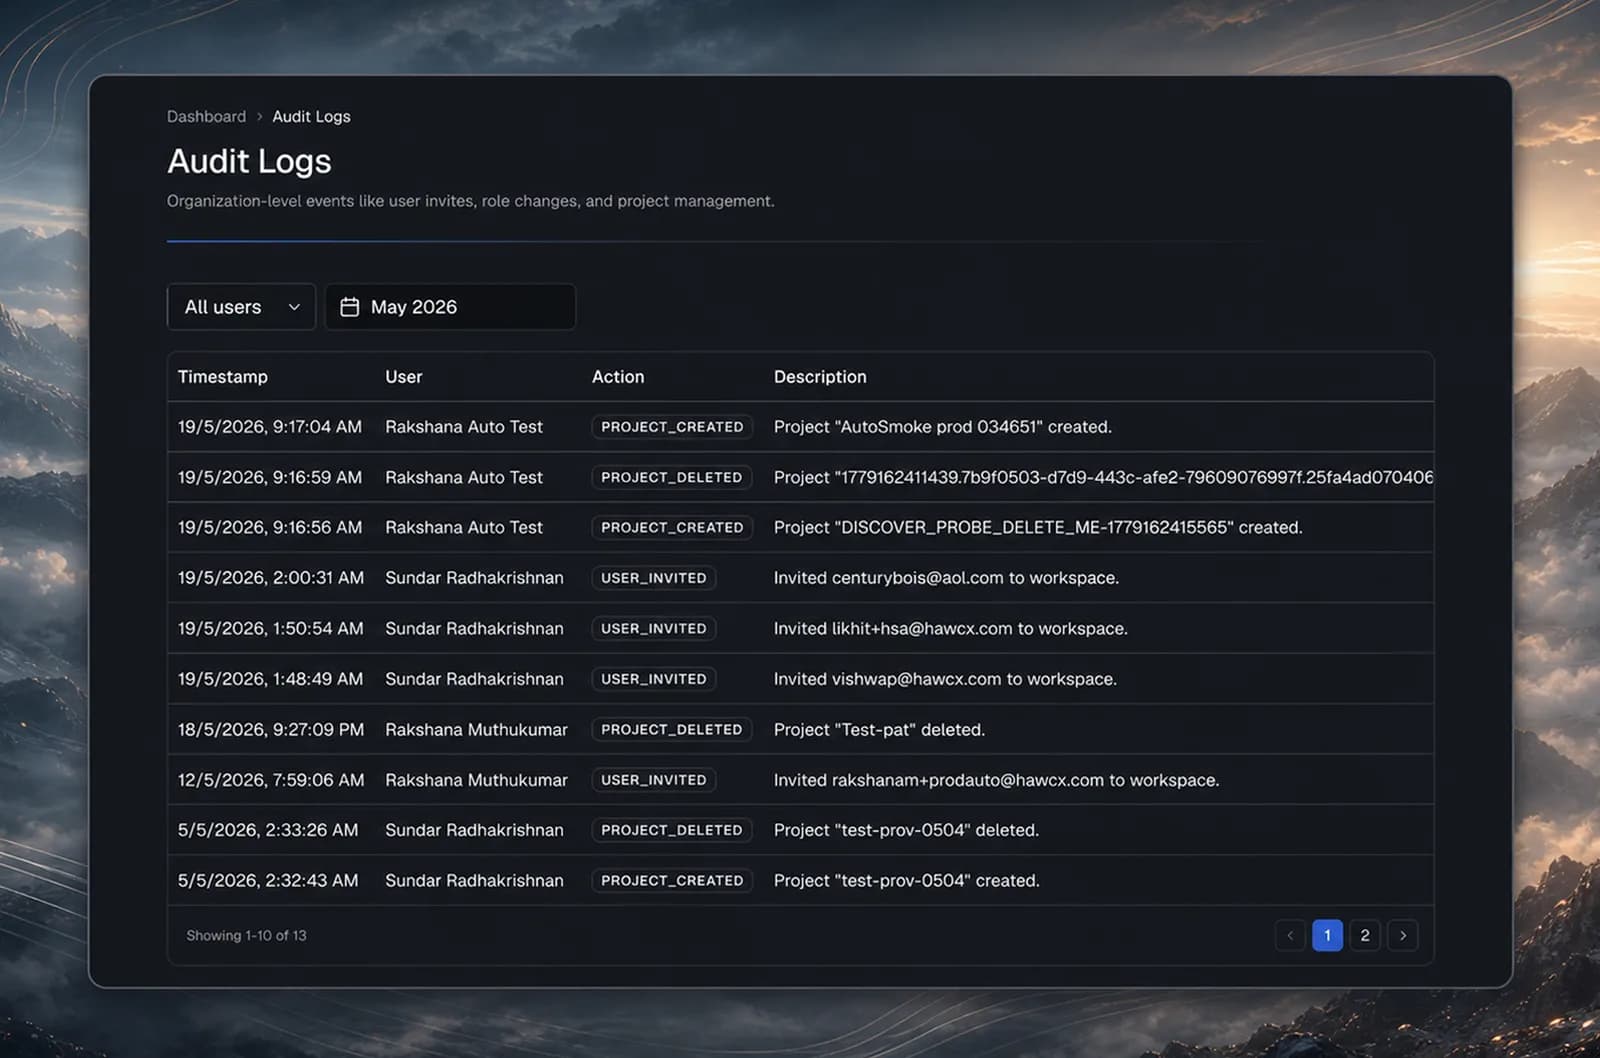Click Rakshana Muthukumar in the 7:59:06 AM row
The width and height of the screenshot is (1600, 1058).
point(476,780)
